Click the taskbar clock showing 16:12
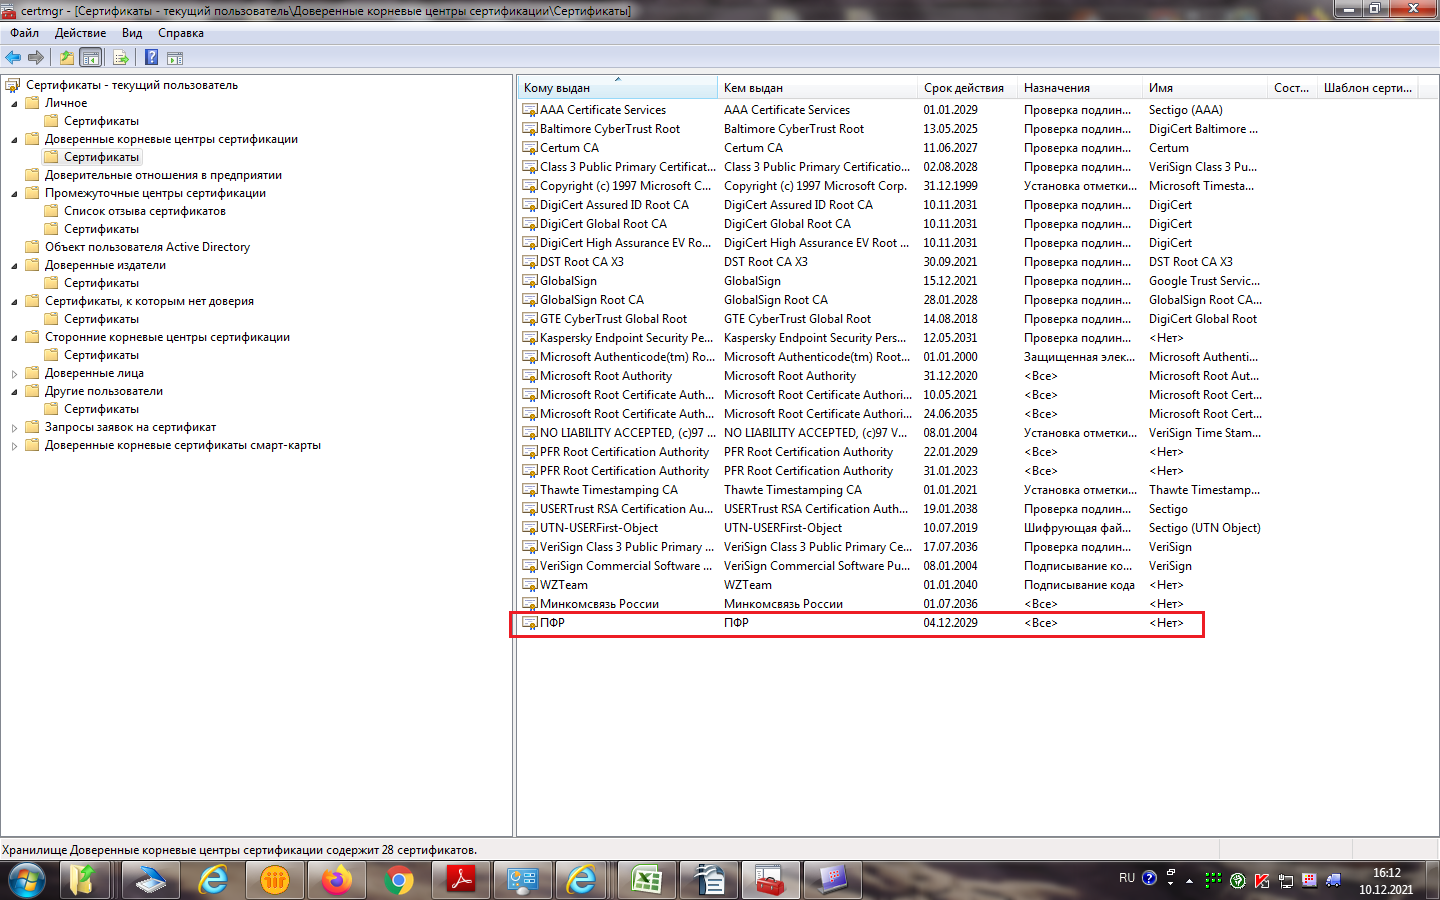Image resolution: width=1440 pixels, height=900 pixels. click(1386, 873)
